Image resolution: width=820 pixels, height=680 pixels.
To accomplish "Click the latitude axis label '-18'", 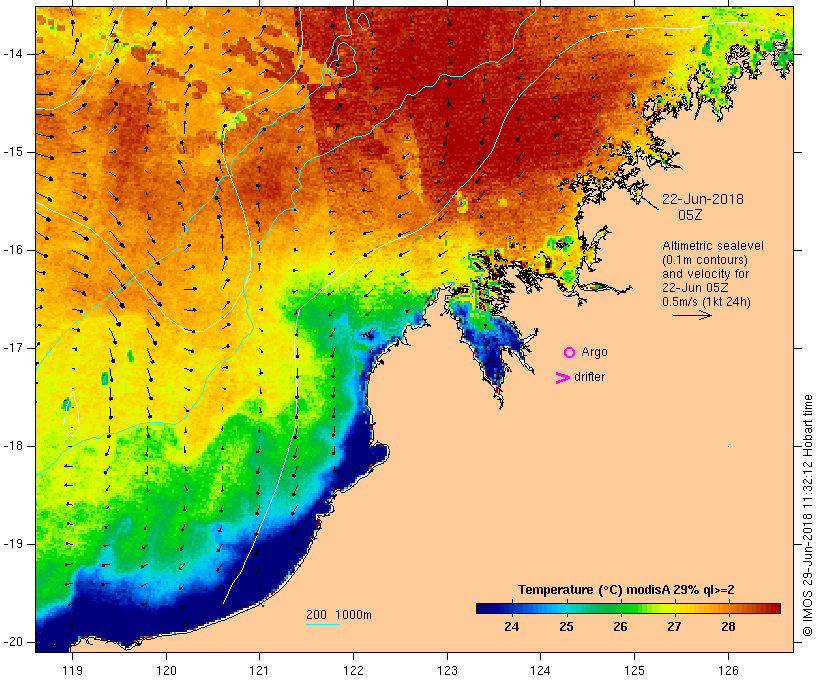I will [13, 446].
